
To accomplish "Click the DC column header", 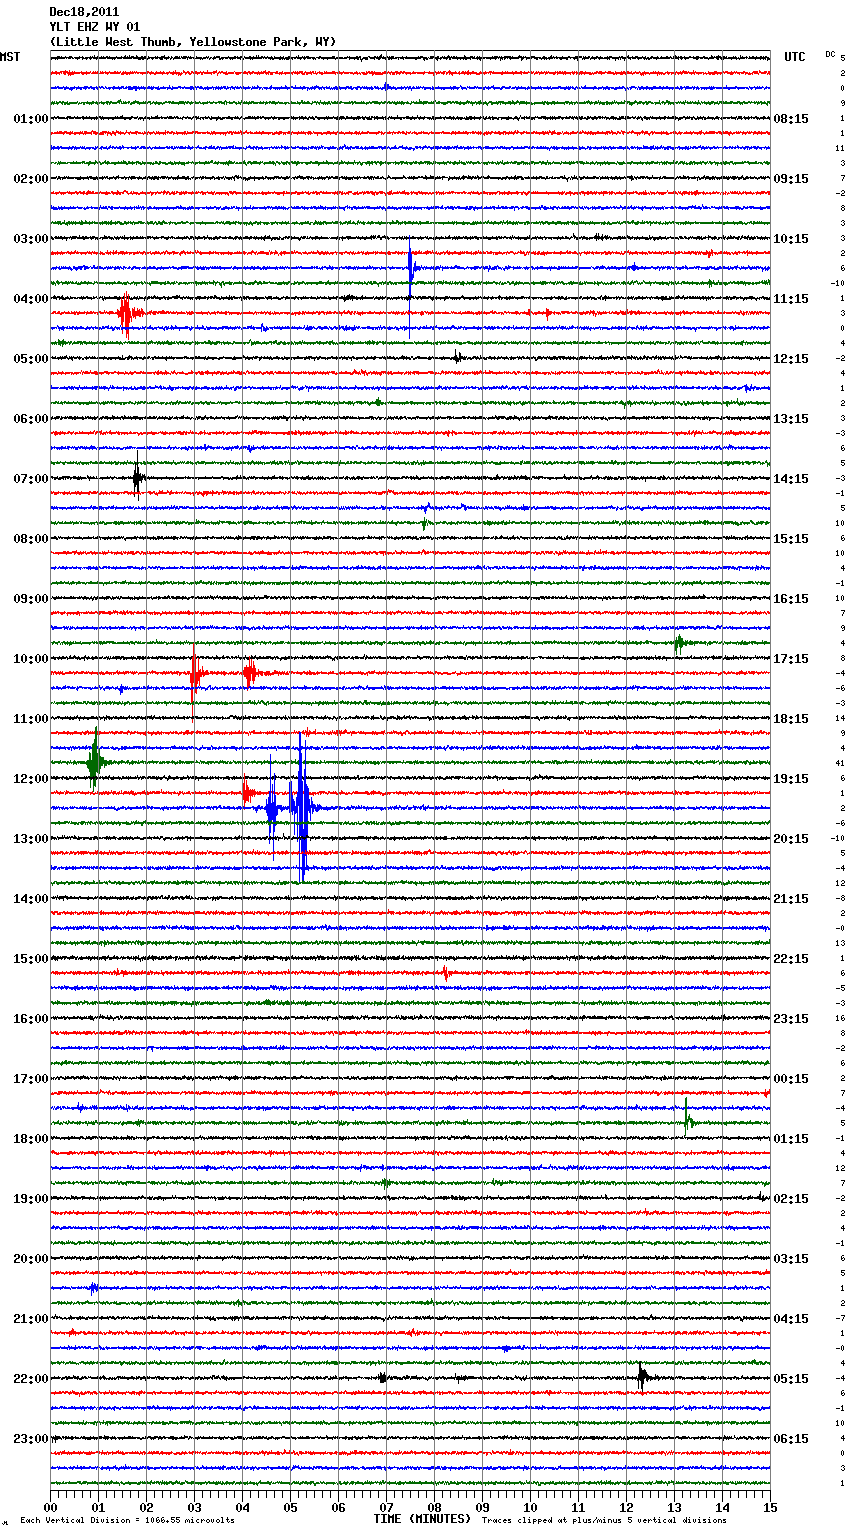I will tap(830, 54).
